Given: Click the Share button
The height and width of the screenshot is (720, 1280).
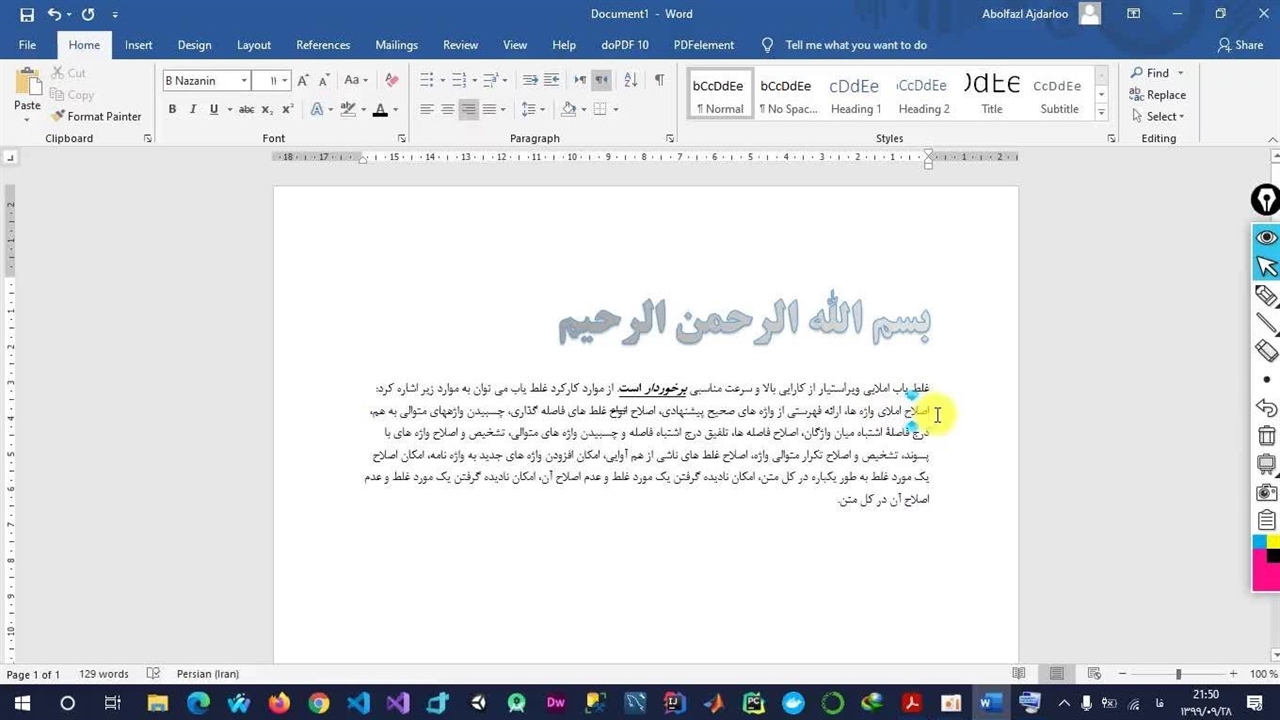Looking at the screenshot, I should (1240, 45).
